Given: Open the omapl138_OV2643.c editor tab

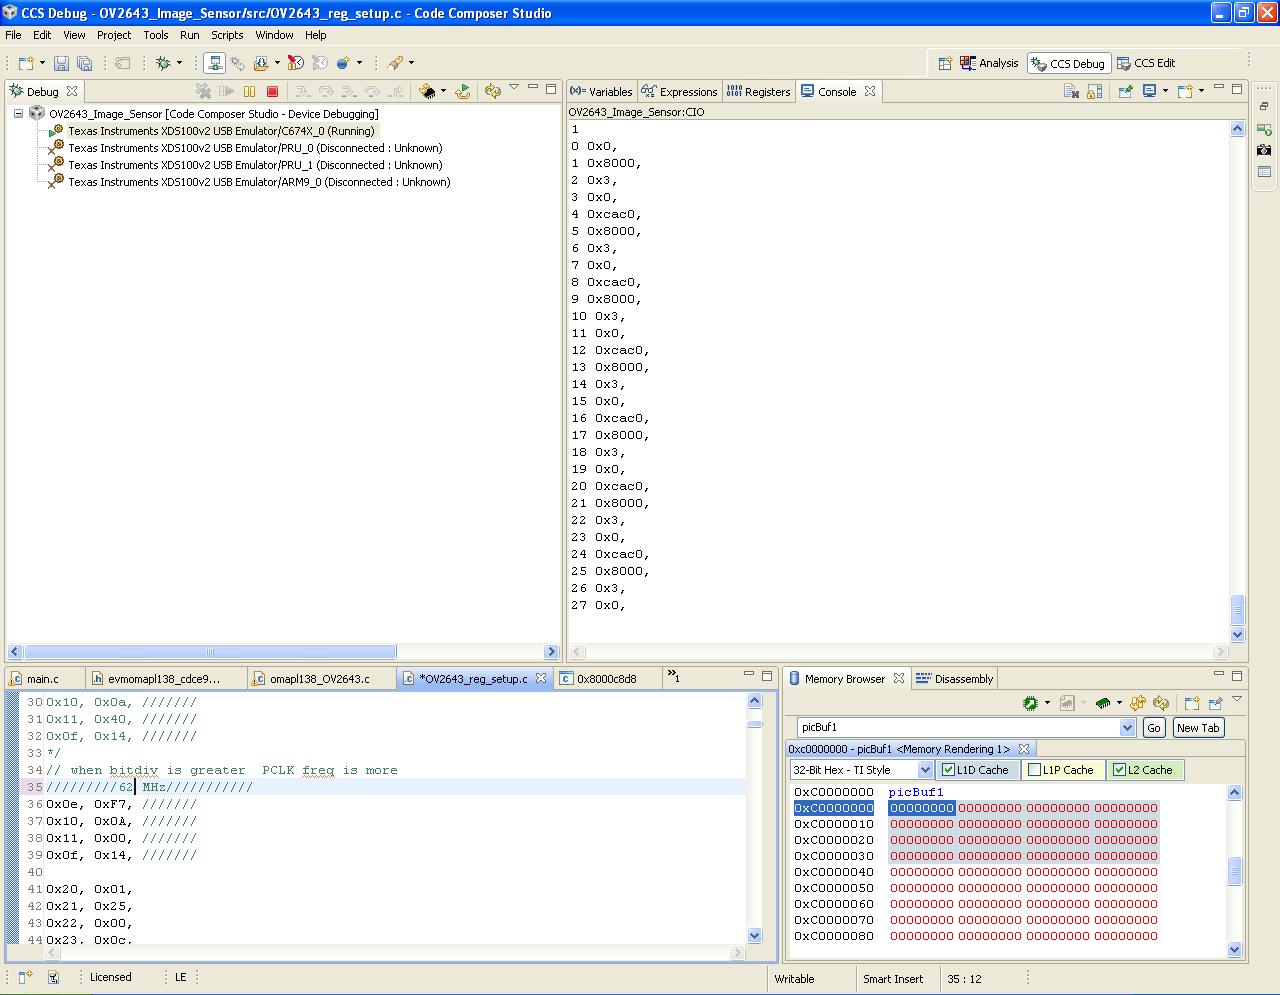Looking at the screenshot, I should [x=320, y=679].
